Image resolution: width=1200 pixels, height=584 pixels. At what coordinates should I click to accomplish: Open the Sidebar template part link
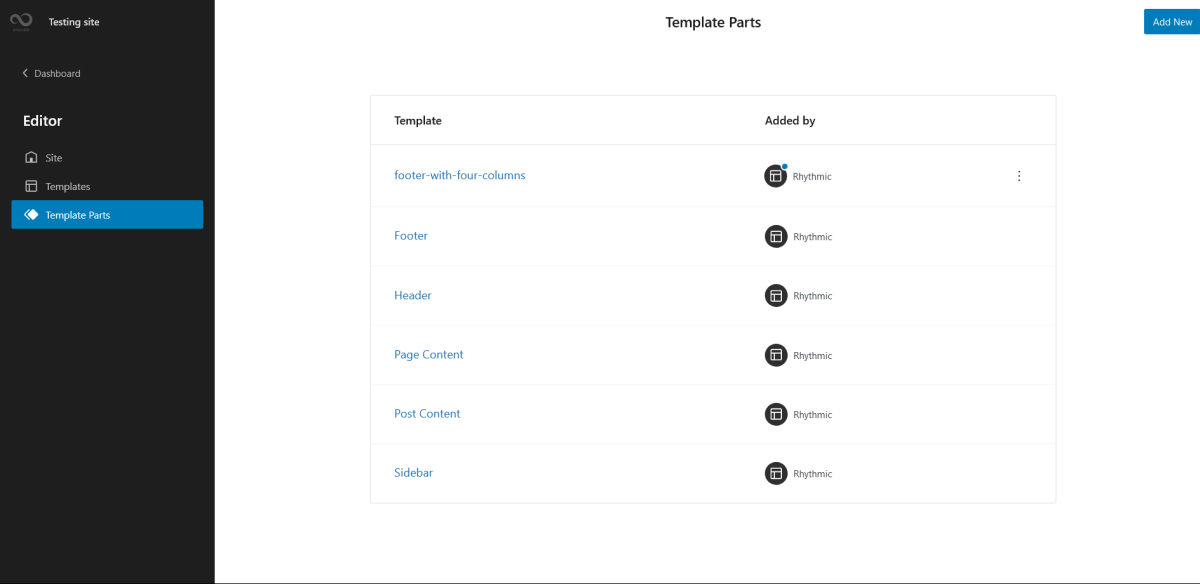414,473
